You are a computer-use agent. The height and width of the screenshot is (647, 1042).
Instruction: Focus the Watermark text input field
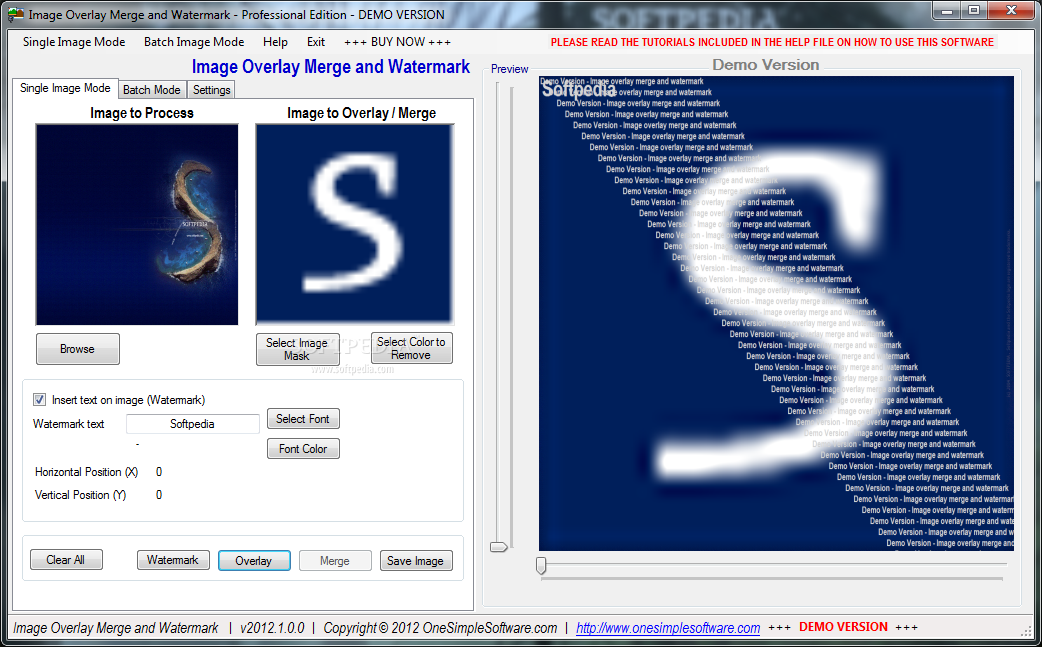point(193,424)
